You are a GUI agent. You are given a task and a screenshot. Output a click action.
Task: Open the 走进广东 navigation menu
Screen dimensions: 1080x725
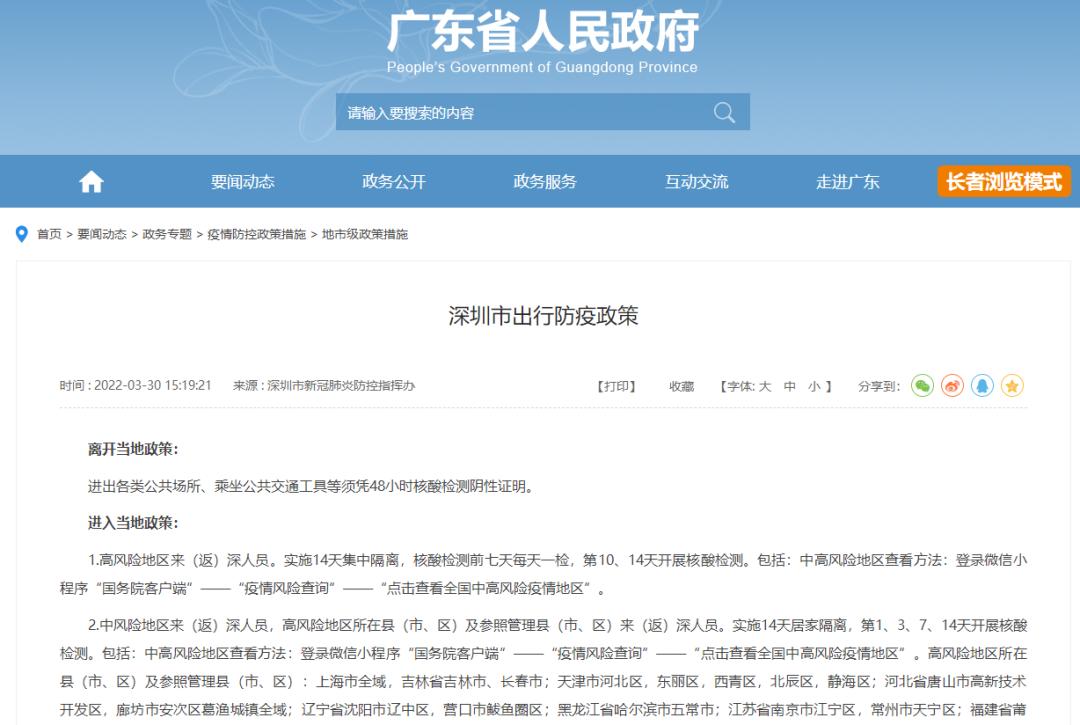[848, 182]
